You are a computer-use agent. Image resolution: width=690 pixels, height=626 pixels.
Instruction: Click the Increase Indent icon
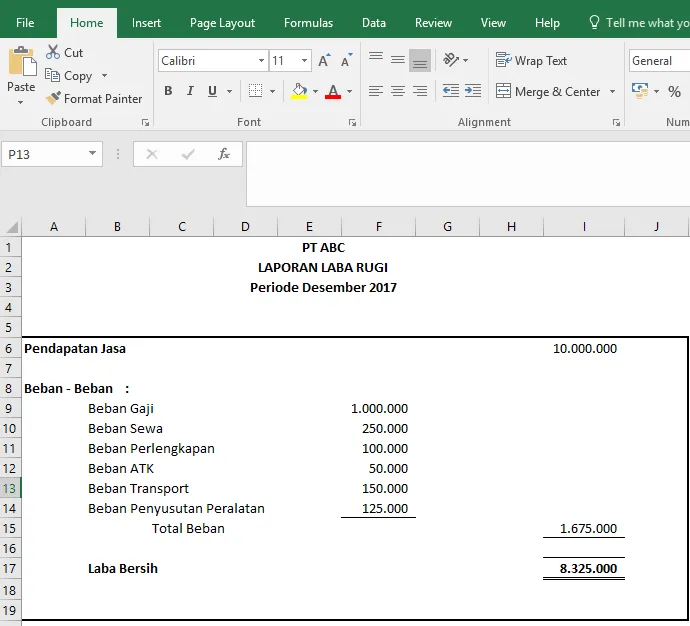point(473,91)
